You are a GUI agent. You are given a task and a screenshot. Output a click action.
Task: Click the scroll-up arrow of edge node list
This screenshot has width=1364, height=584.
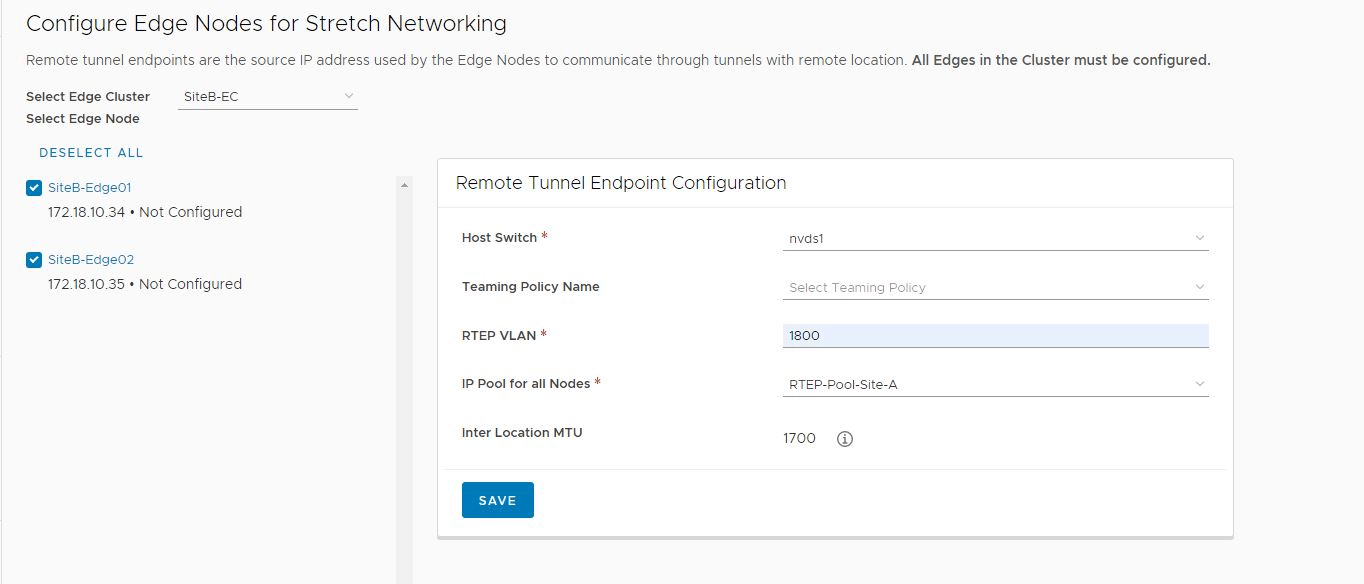click(404, 185)
